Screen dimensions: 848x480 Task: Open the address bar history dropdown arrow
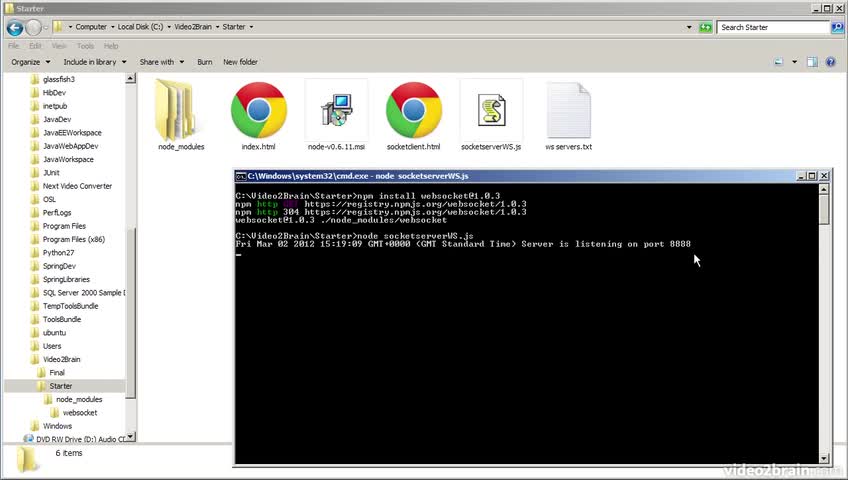689,27
